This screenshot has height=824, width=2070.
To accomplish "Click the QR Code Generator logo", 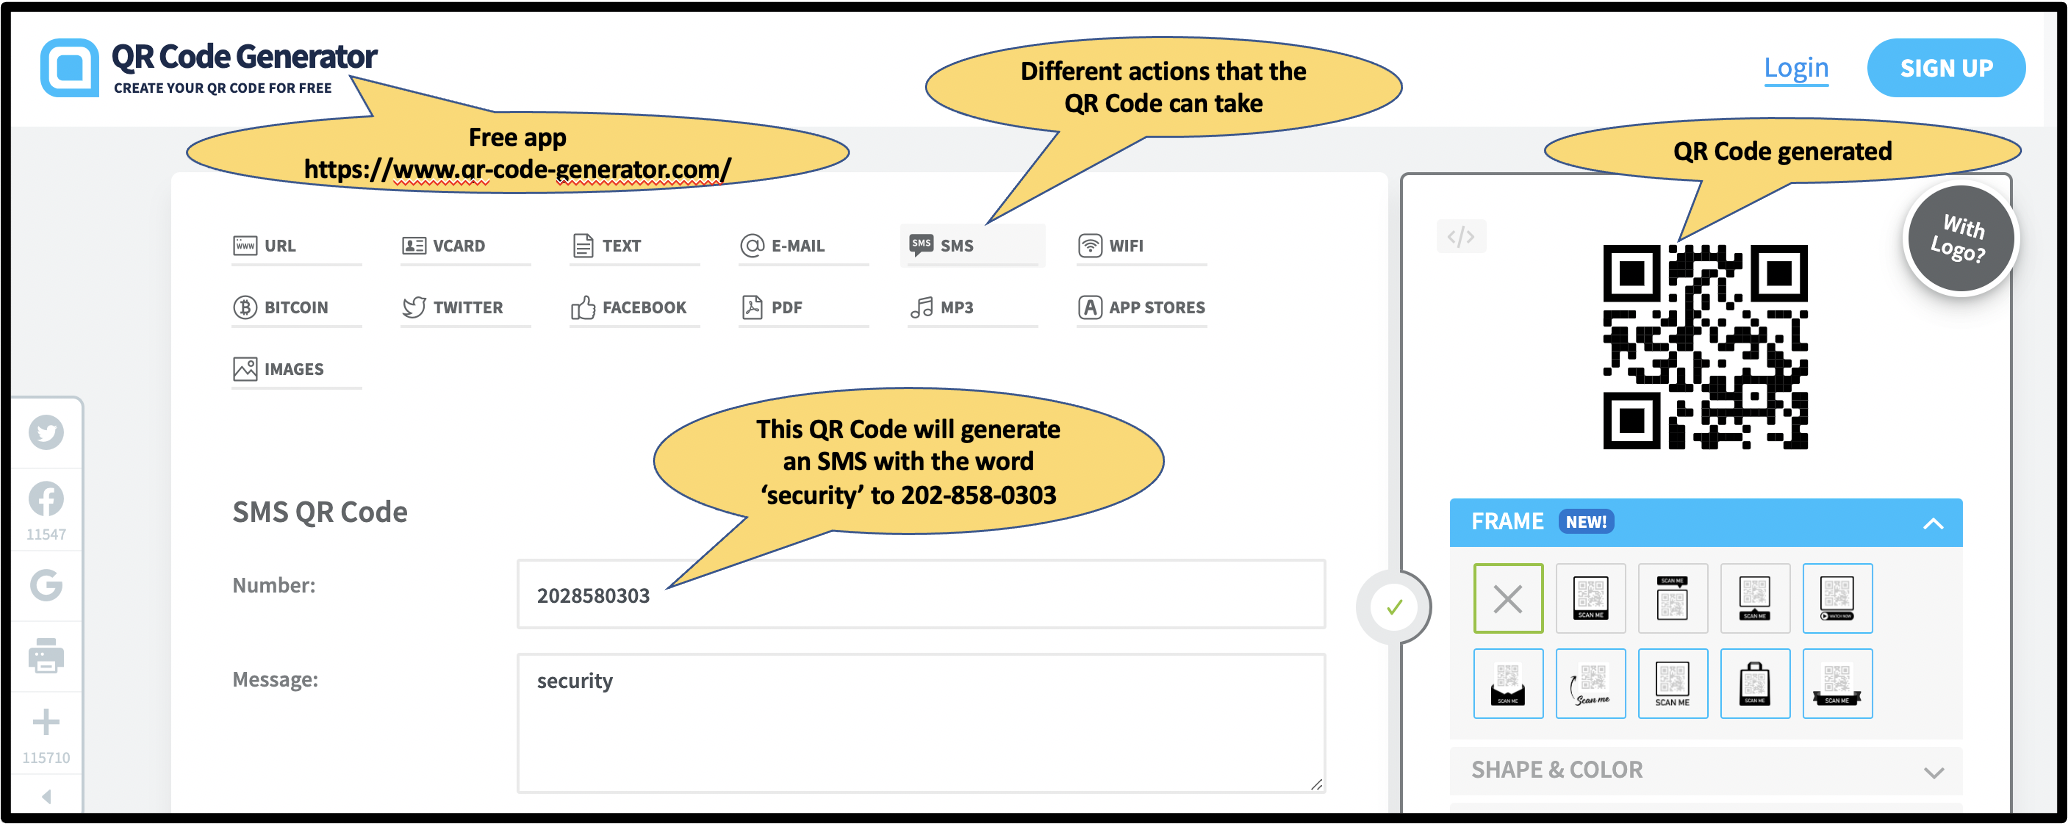I will 209,68.
